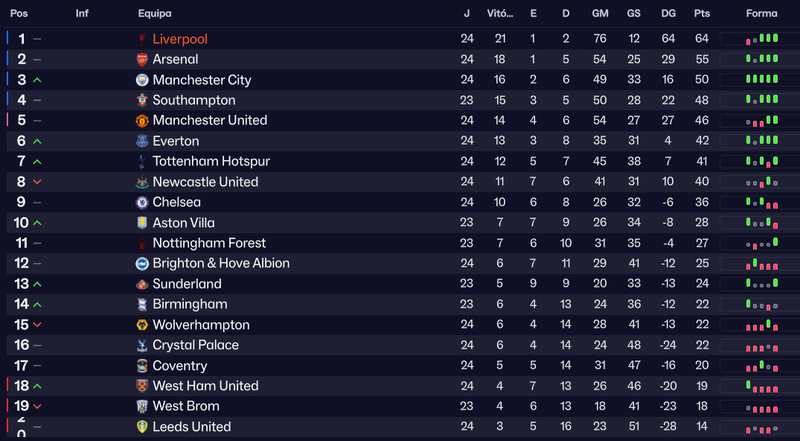Viewport: 800px width, 441px height.
Task: Open the Tottenham Hotspur team link
Action: (x=211, y=161)
